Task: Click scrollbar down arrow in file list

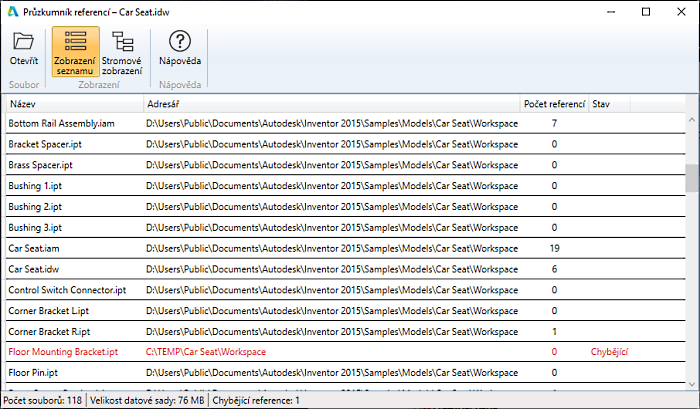Action: 692,384
